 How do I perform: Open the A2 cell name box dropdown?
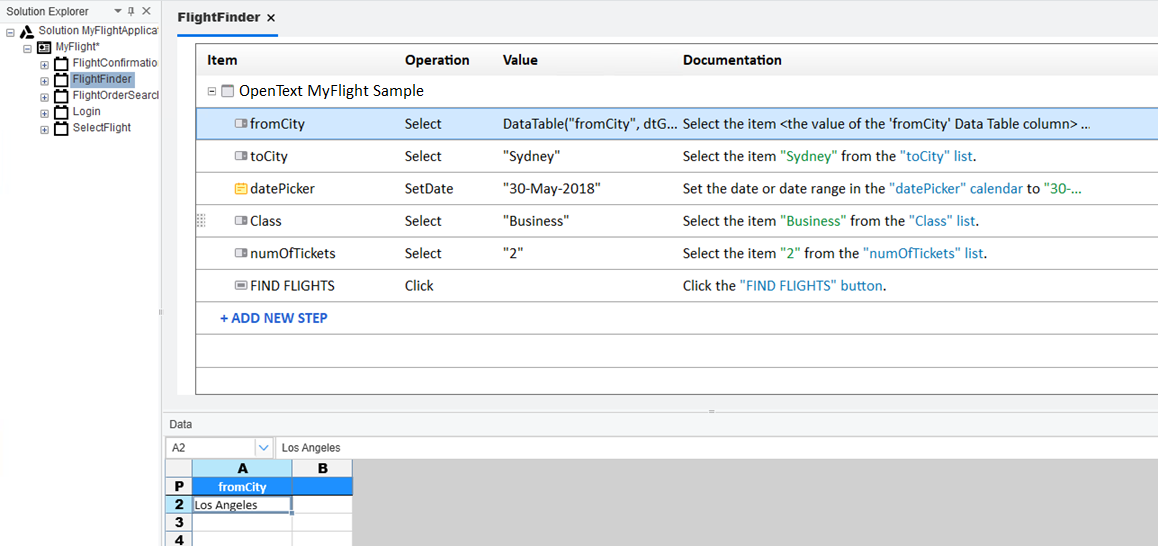264,448
